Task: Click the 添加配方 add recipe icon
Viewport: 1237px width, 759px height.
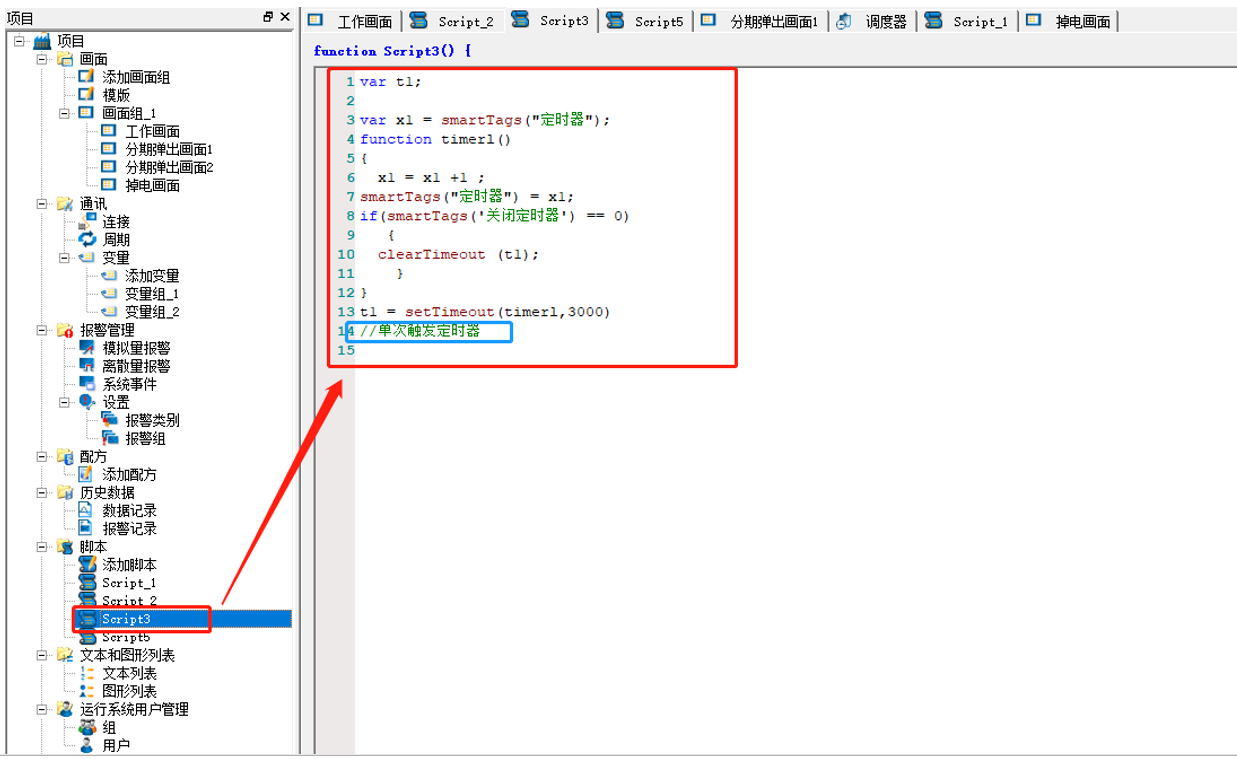Action: pos(88,474)
